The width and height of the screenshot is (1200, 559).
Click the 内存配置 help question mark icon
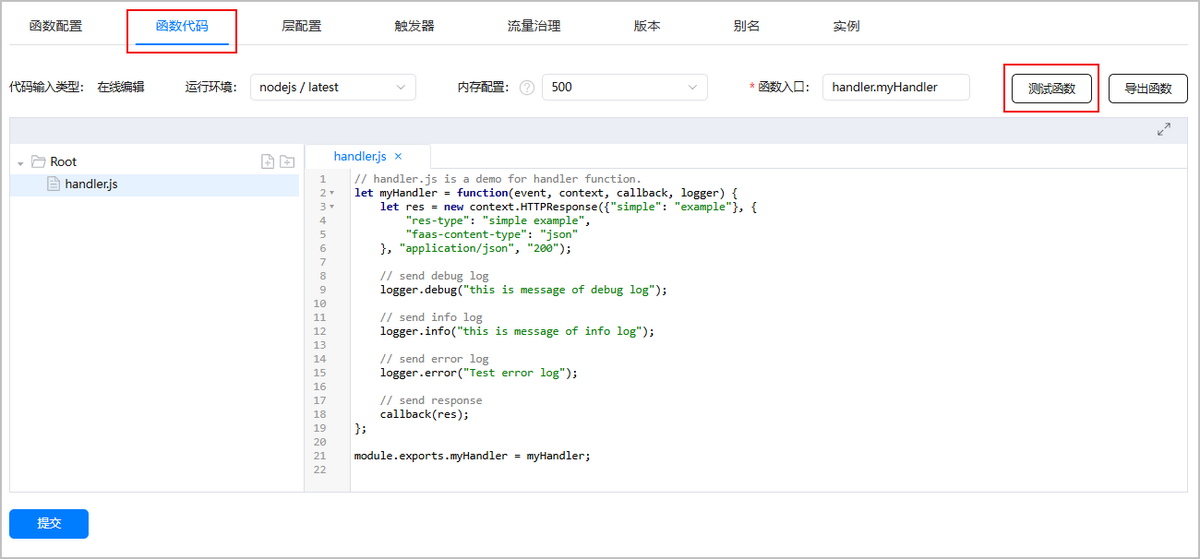(527, 88)
